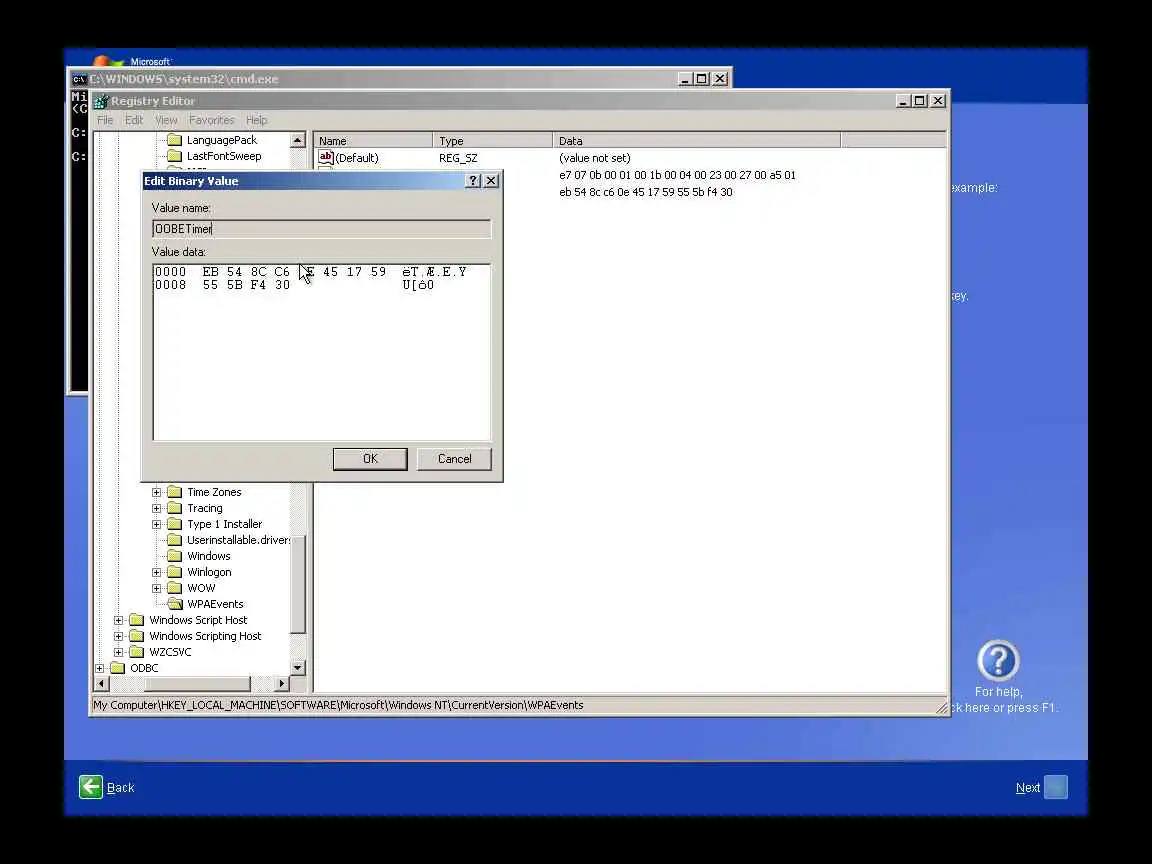This screenshot has width=1152, height=864.
Task: Sort values by Name column header
Action: coord(374,140)
